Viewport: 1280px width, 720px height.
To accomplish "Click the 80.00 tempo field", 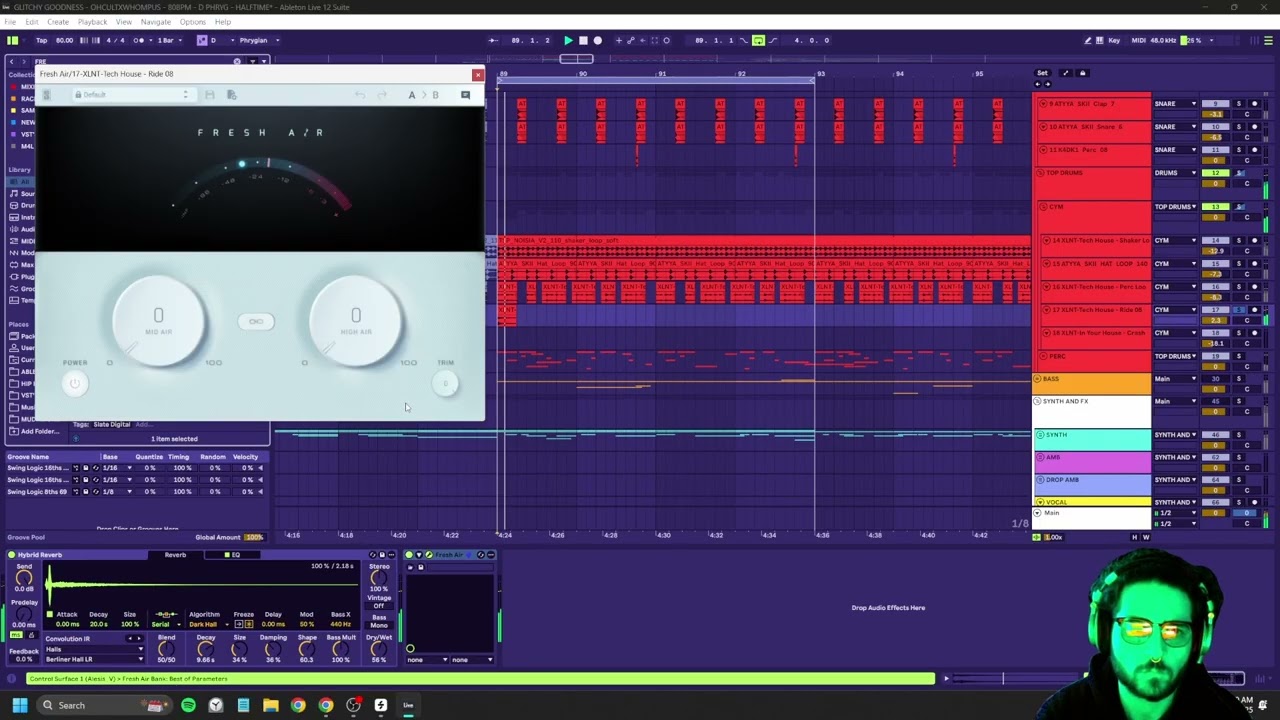I will (x=64, y=40).
